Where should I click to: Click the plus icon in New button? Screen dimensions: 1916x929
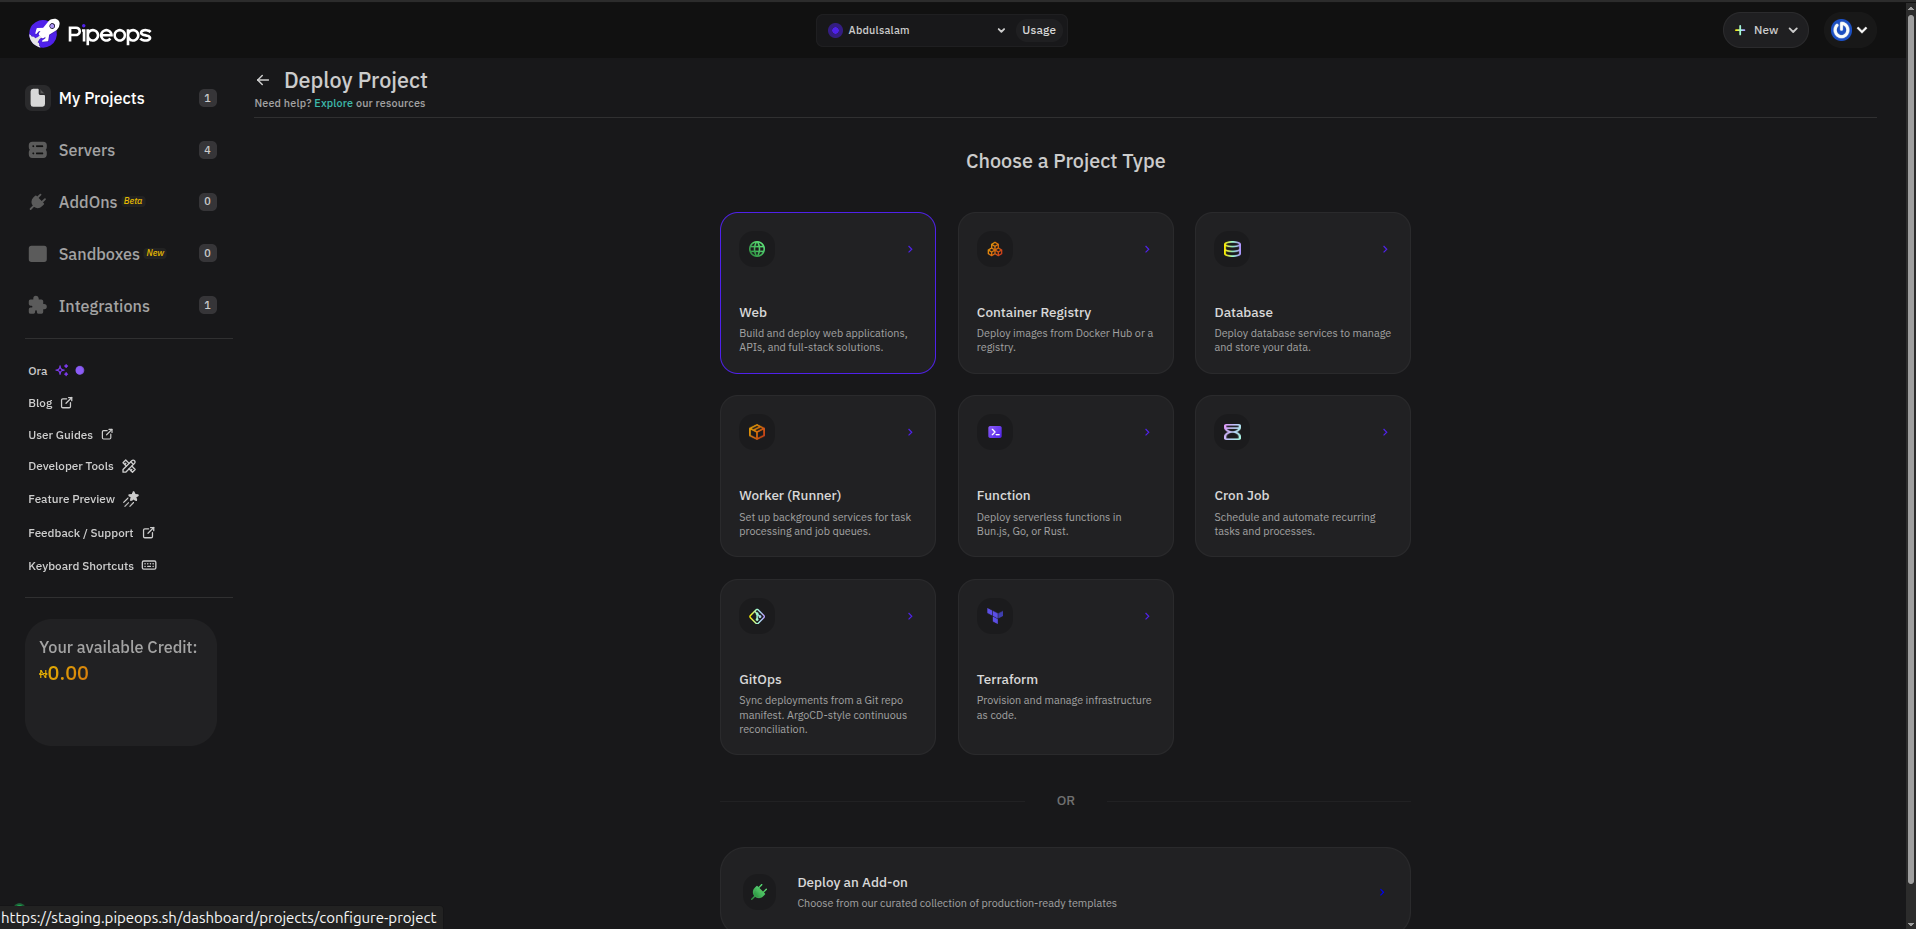coord(1740,30)
